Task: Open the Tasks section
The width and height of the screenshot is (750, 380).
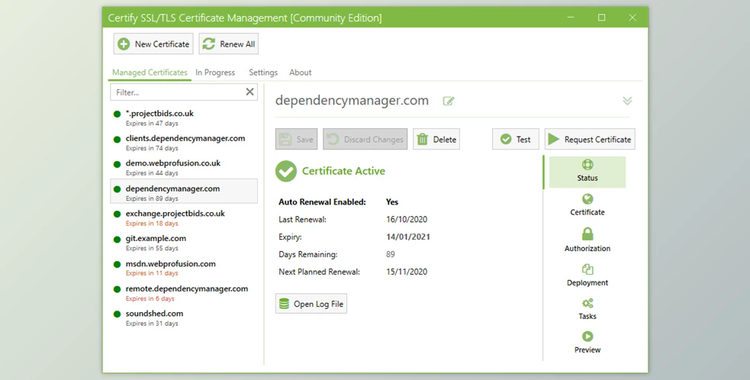Action: coord(587,309)
